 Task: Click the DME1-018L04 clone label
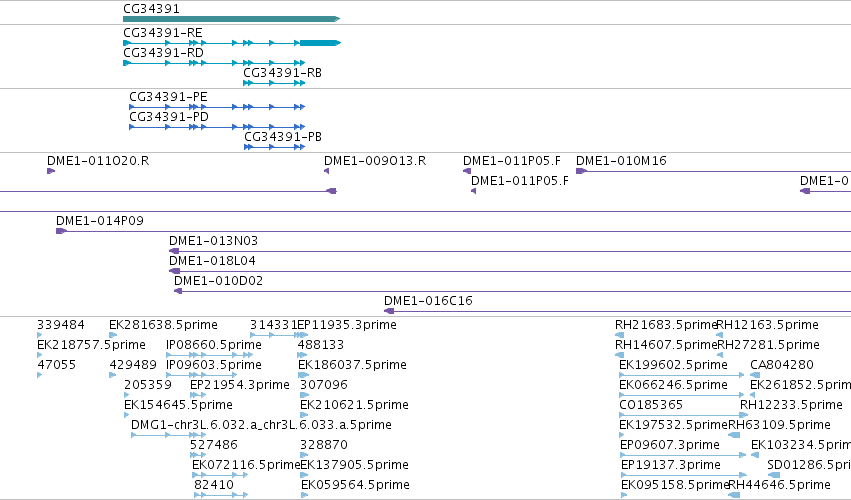click(x=212, y=261)
